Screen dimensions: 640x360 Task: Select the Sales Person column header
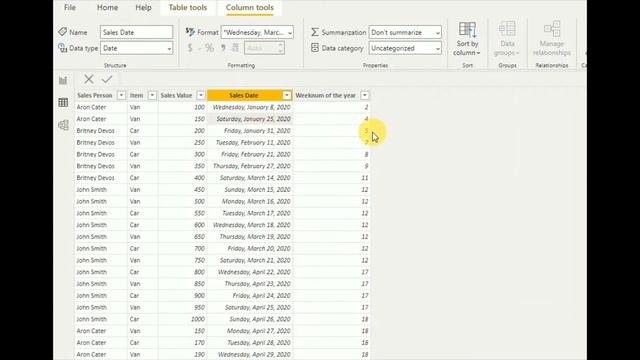pos(95,95)
